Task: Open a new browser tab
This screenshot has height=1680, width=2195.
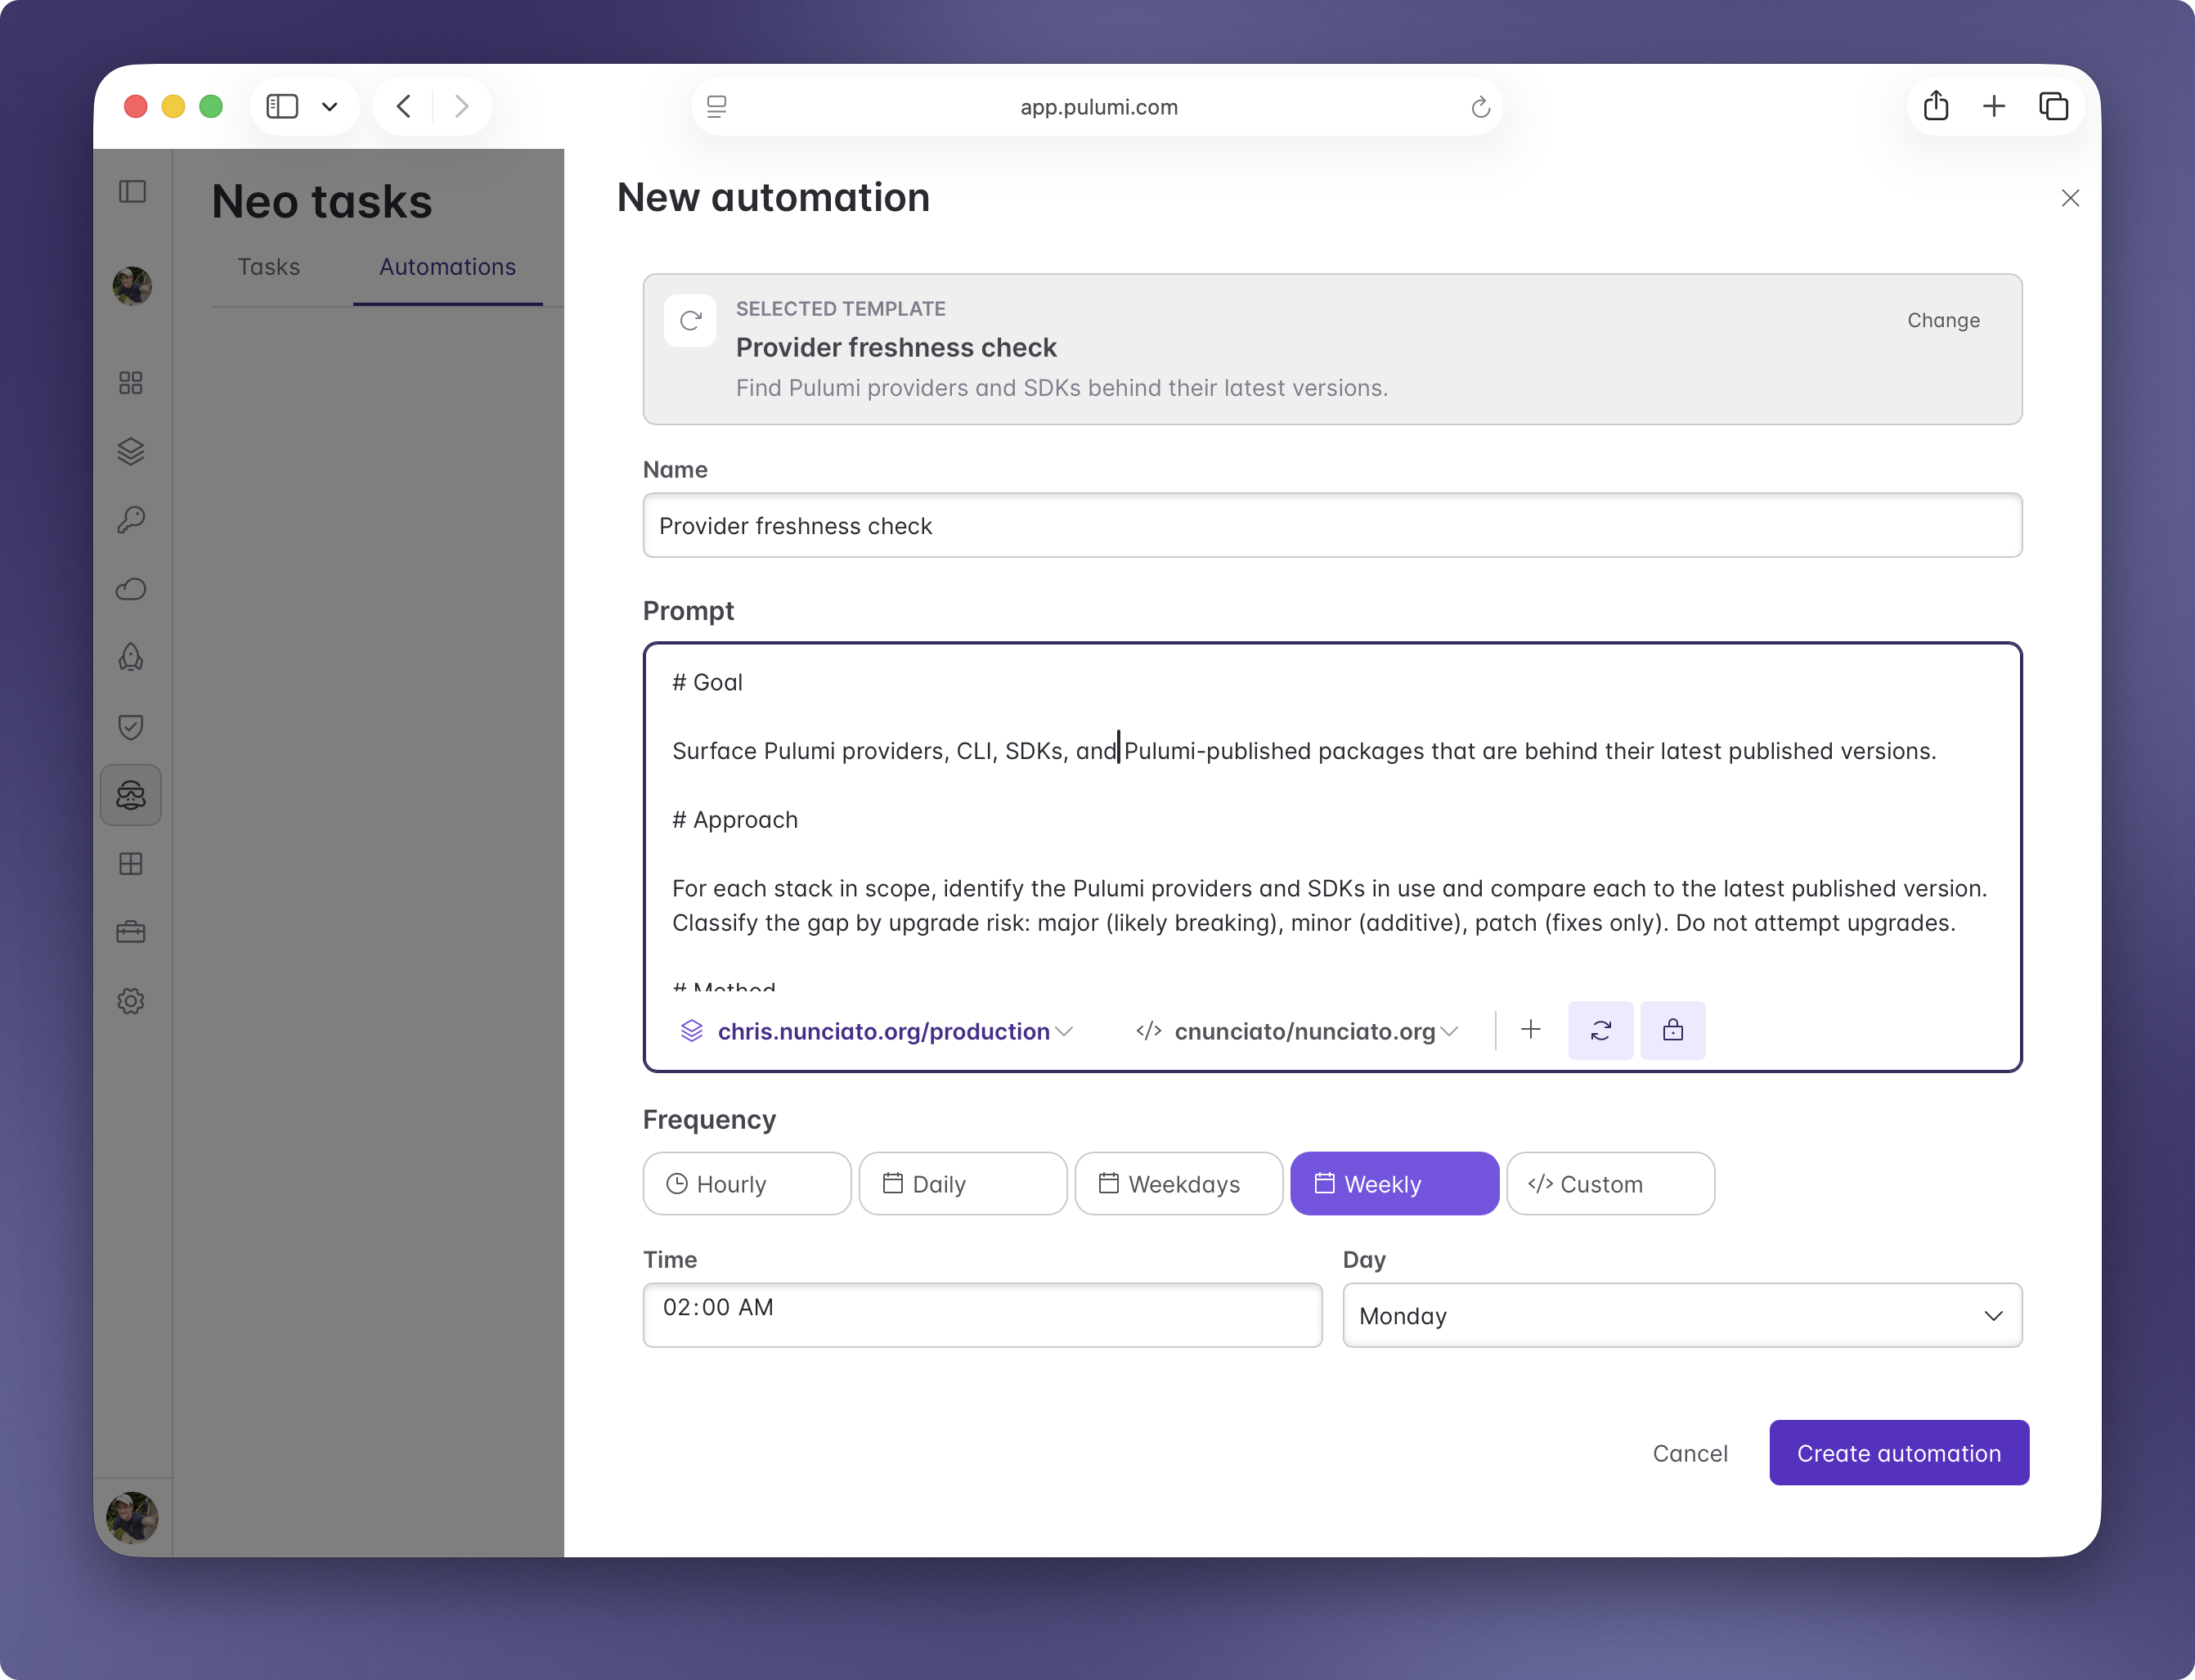Action: coord(1994,106)
